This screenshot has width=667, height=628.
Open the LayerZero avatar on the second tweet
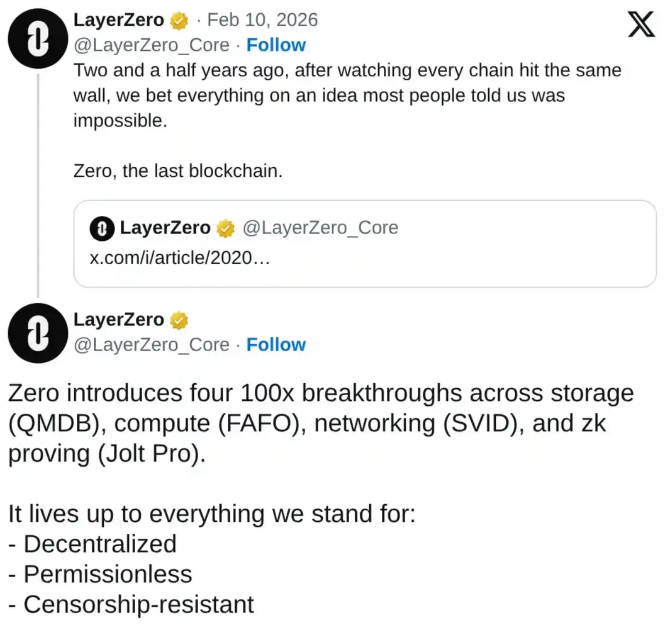point(37,332)
